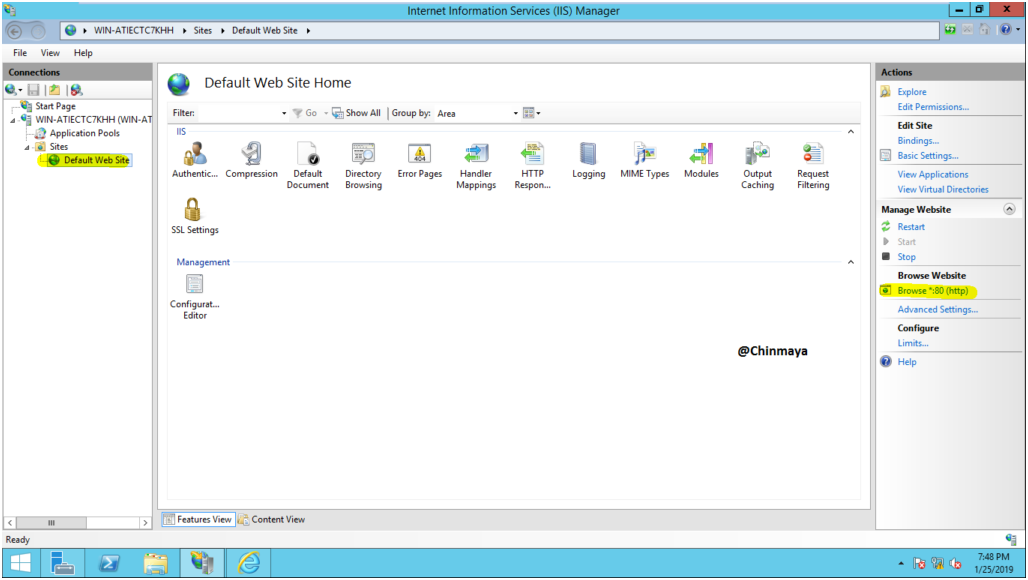
Task: Open the Limits configure link
Action: (913, 343)
